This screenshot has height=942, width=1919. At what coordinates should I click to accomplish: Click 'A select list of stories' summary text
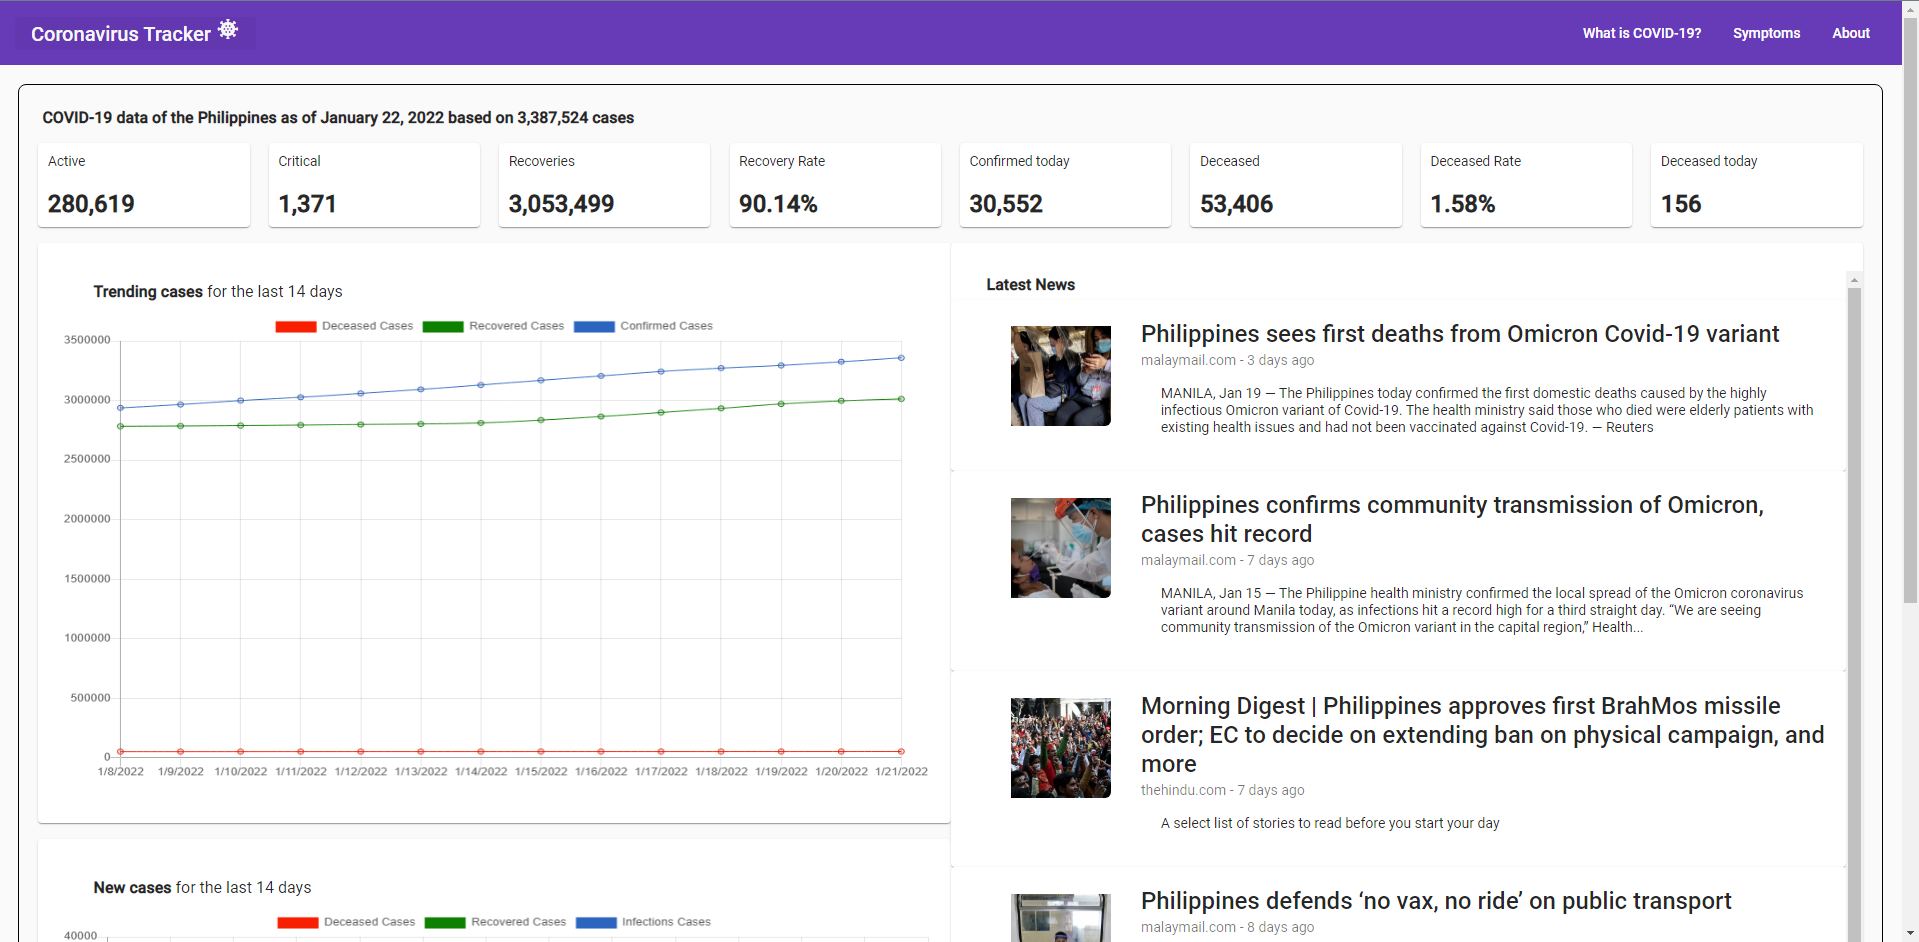pos(1330,823)
